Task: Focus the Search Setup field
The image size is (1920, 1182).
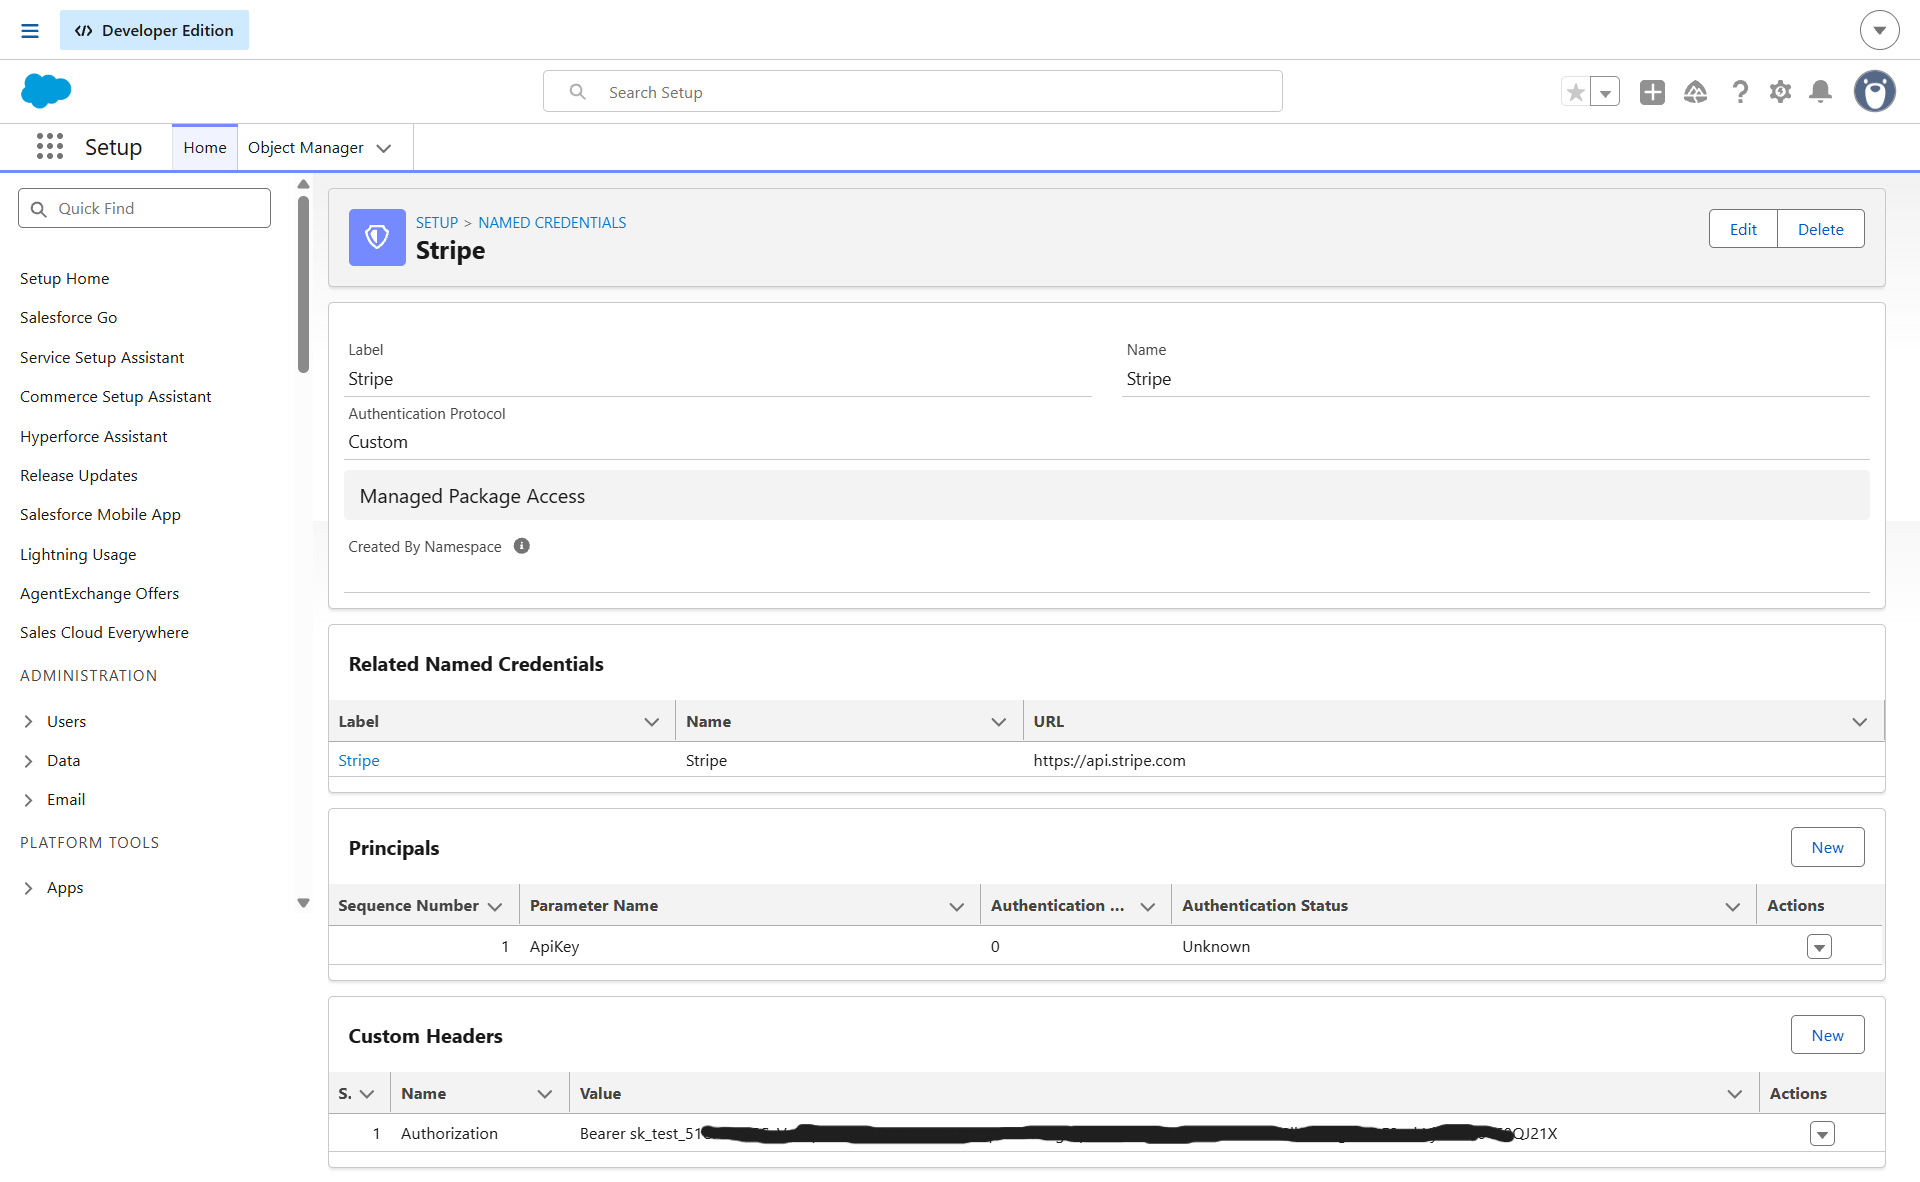Action: [912, 92]
